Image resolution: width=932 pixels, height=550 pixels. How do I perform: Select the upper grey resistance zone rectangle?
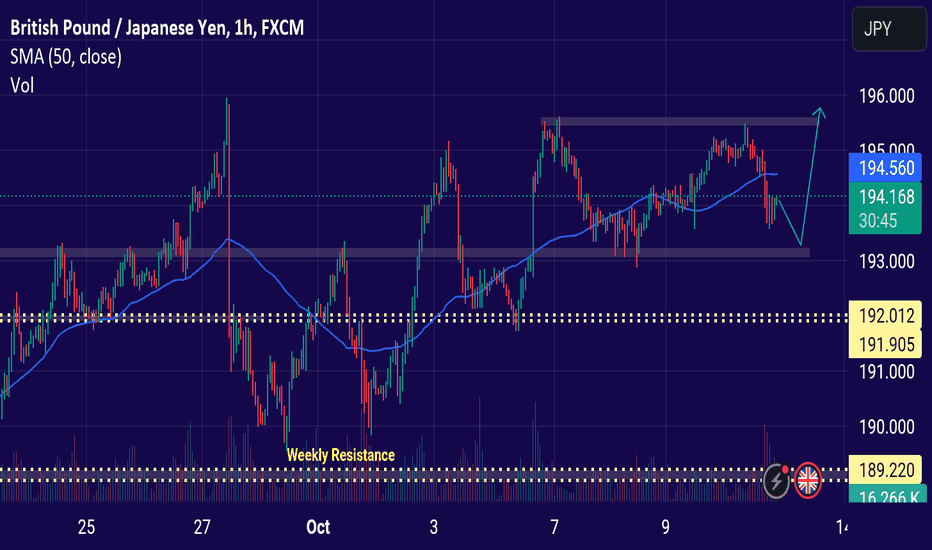[679, 122]
